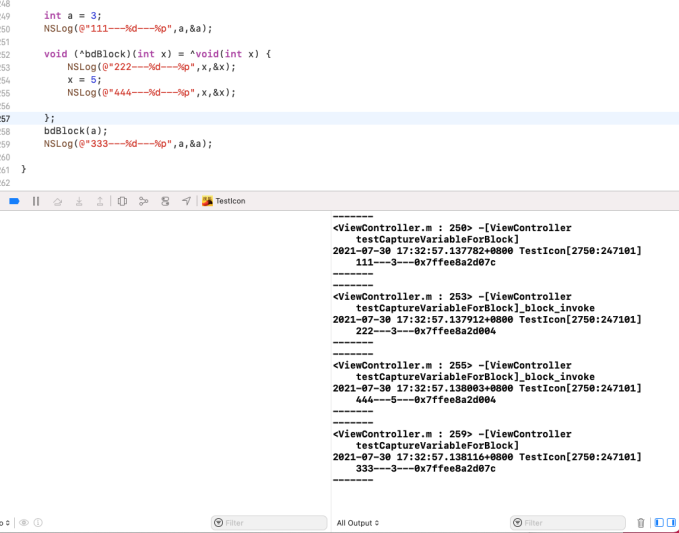Click console text '<ViewController.m : 253>'
Viewport: 679px width, 533px height.
point(402,297)
